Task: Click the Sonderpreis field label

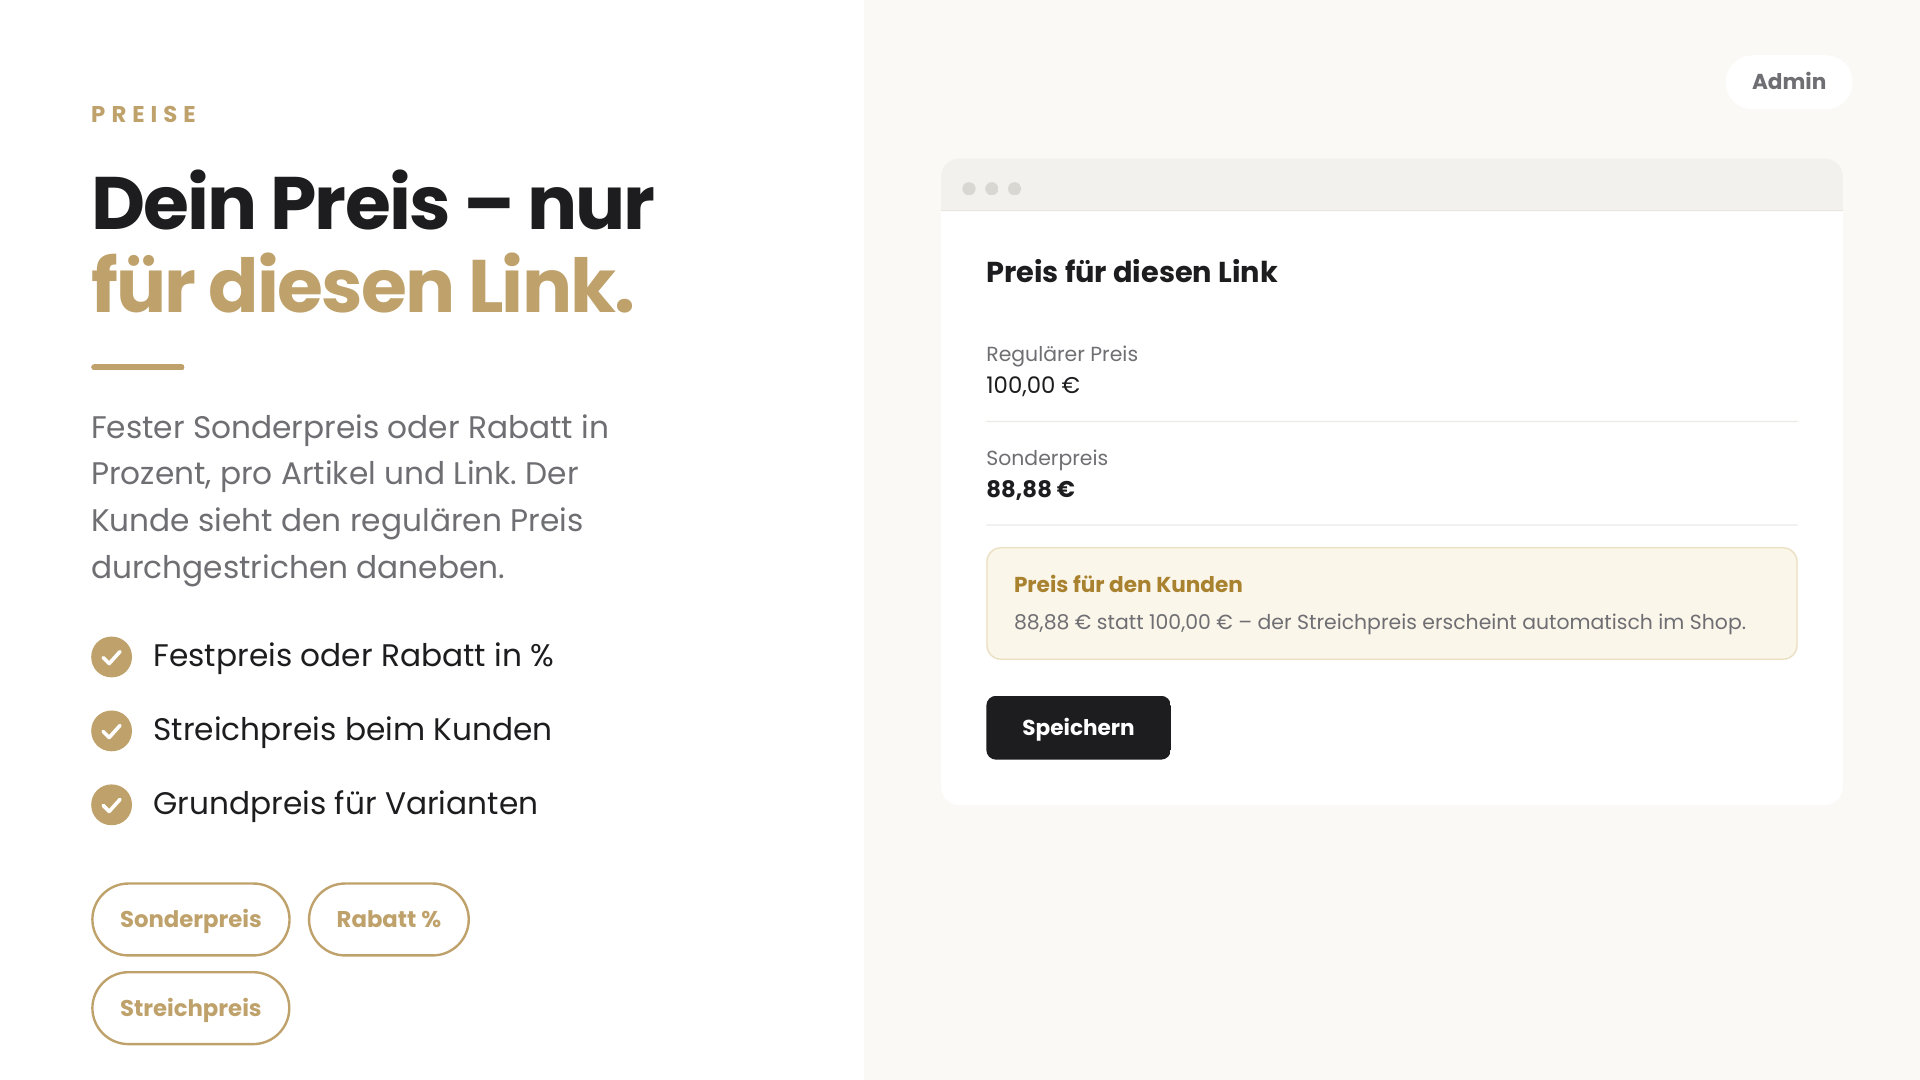Action: click(x=1047, y=458)
